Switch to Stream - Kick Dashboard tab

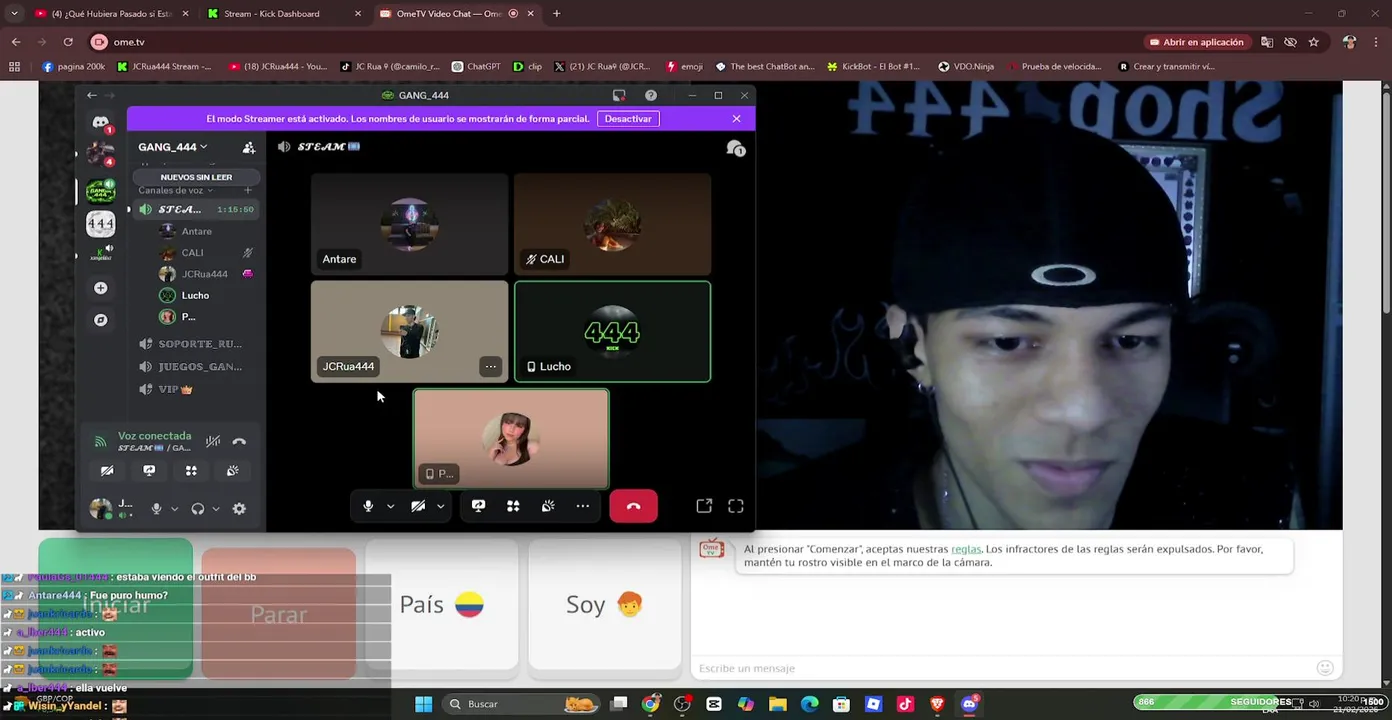tap(283, 14)
